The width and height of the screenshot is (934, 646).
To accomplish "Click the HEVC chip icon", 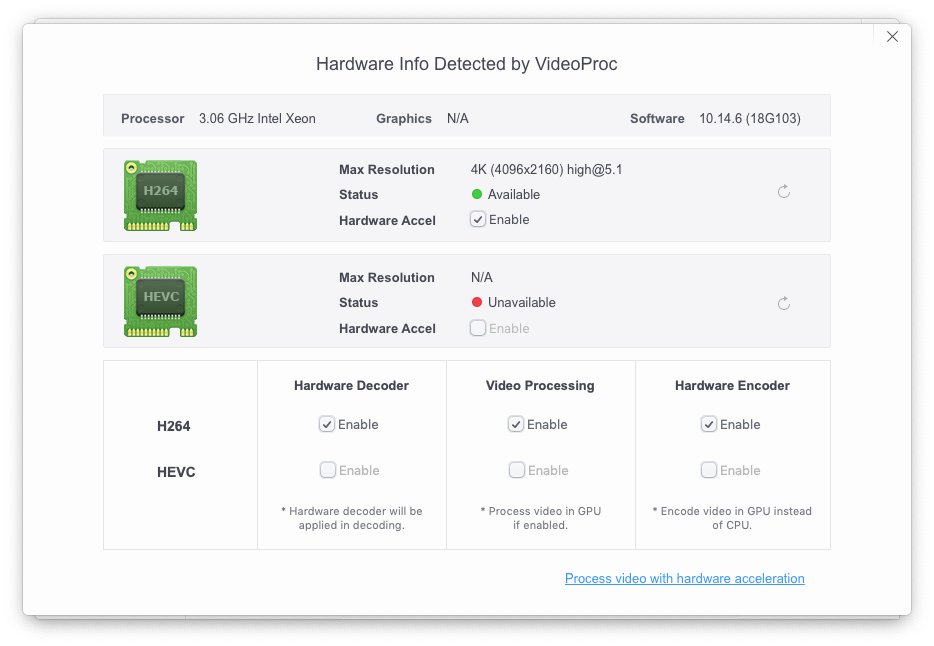I will [x=160, y=301].
